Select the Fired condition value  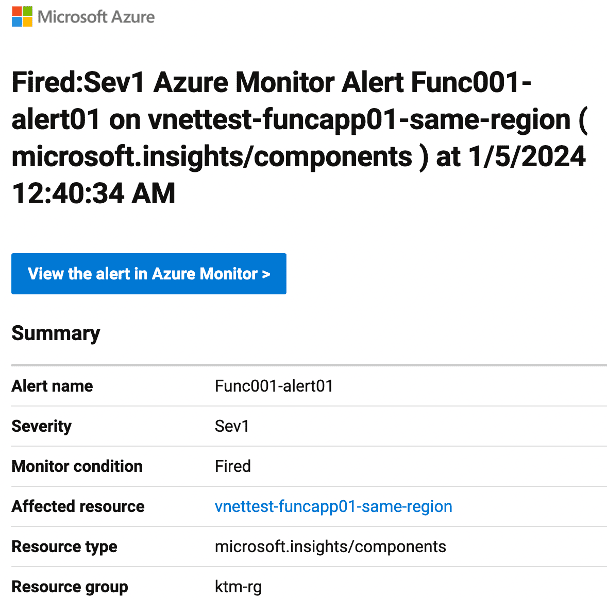(233, 466)
